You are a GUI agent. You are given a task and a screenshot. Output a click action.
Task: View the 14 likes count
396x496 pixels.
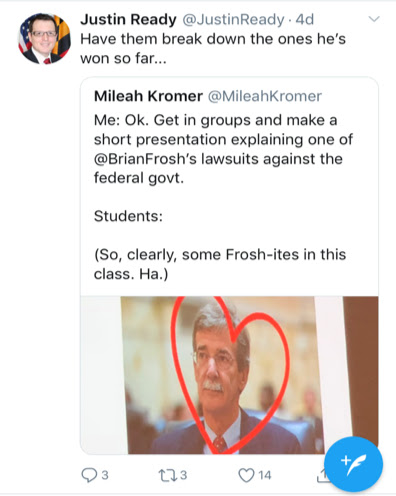[265, 475]
